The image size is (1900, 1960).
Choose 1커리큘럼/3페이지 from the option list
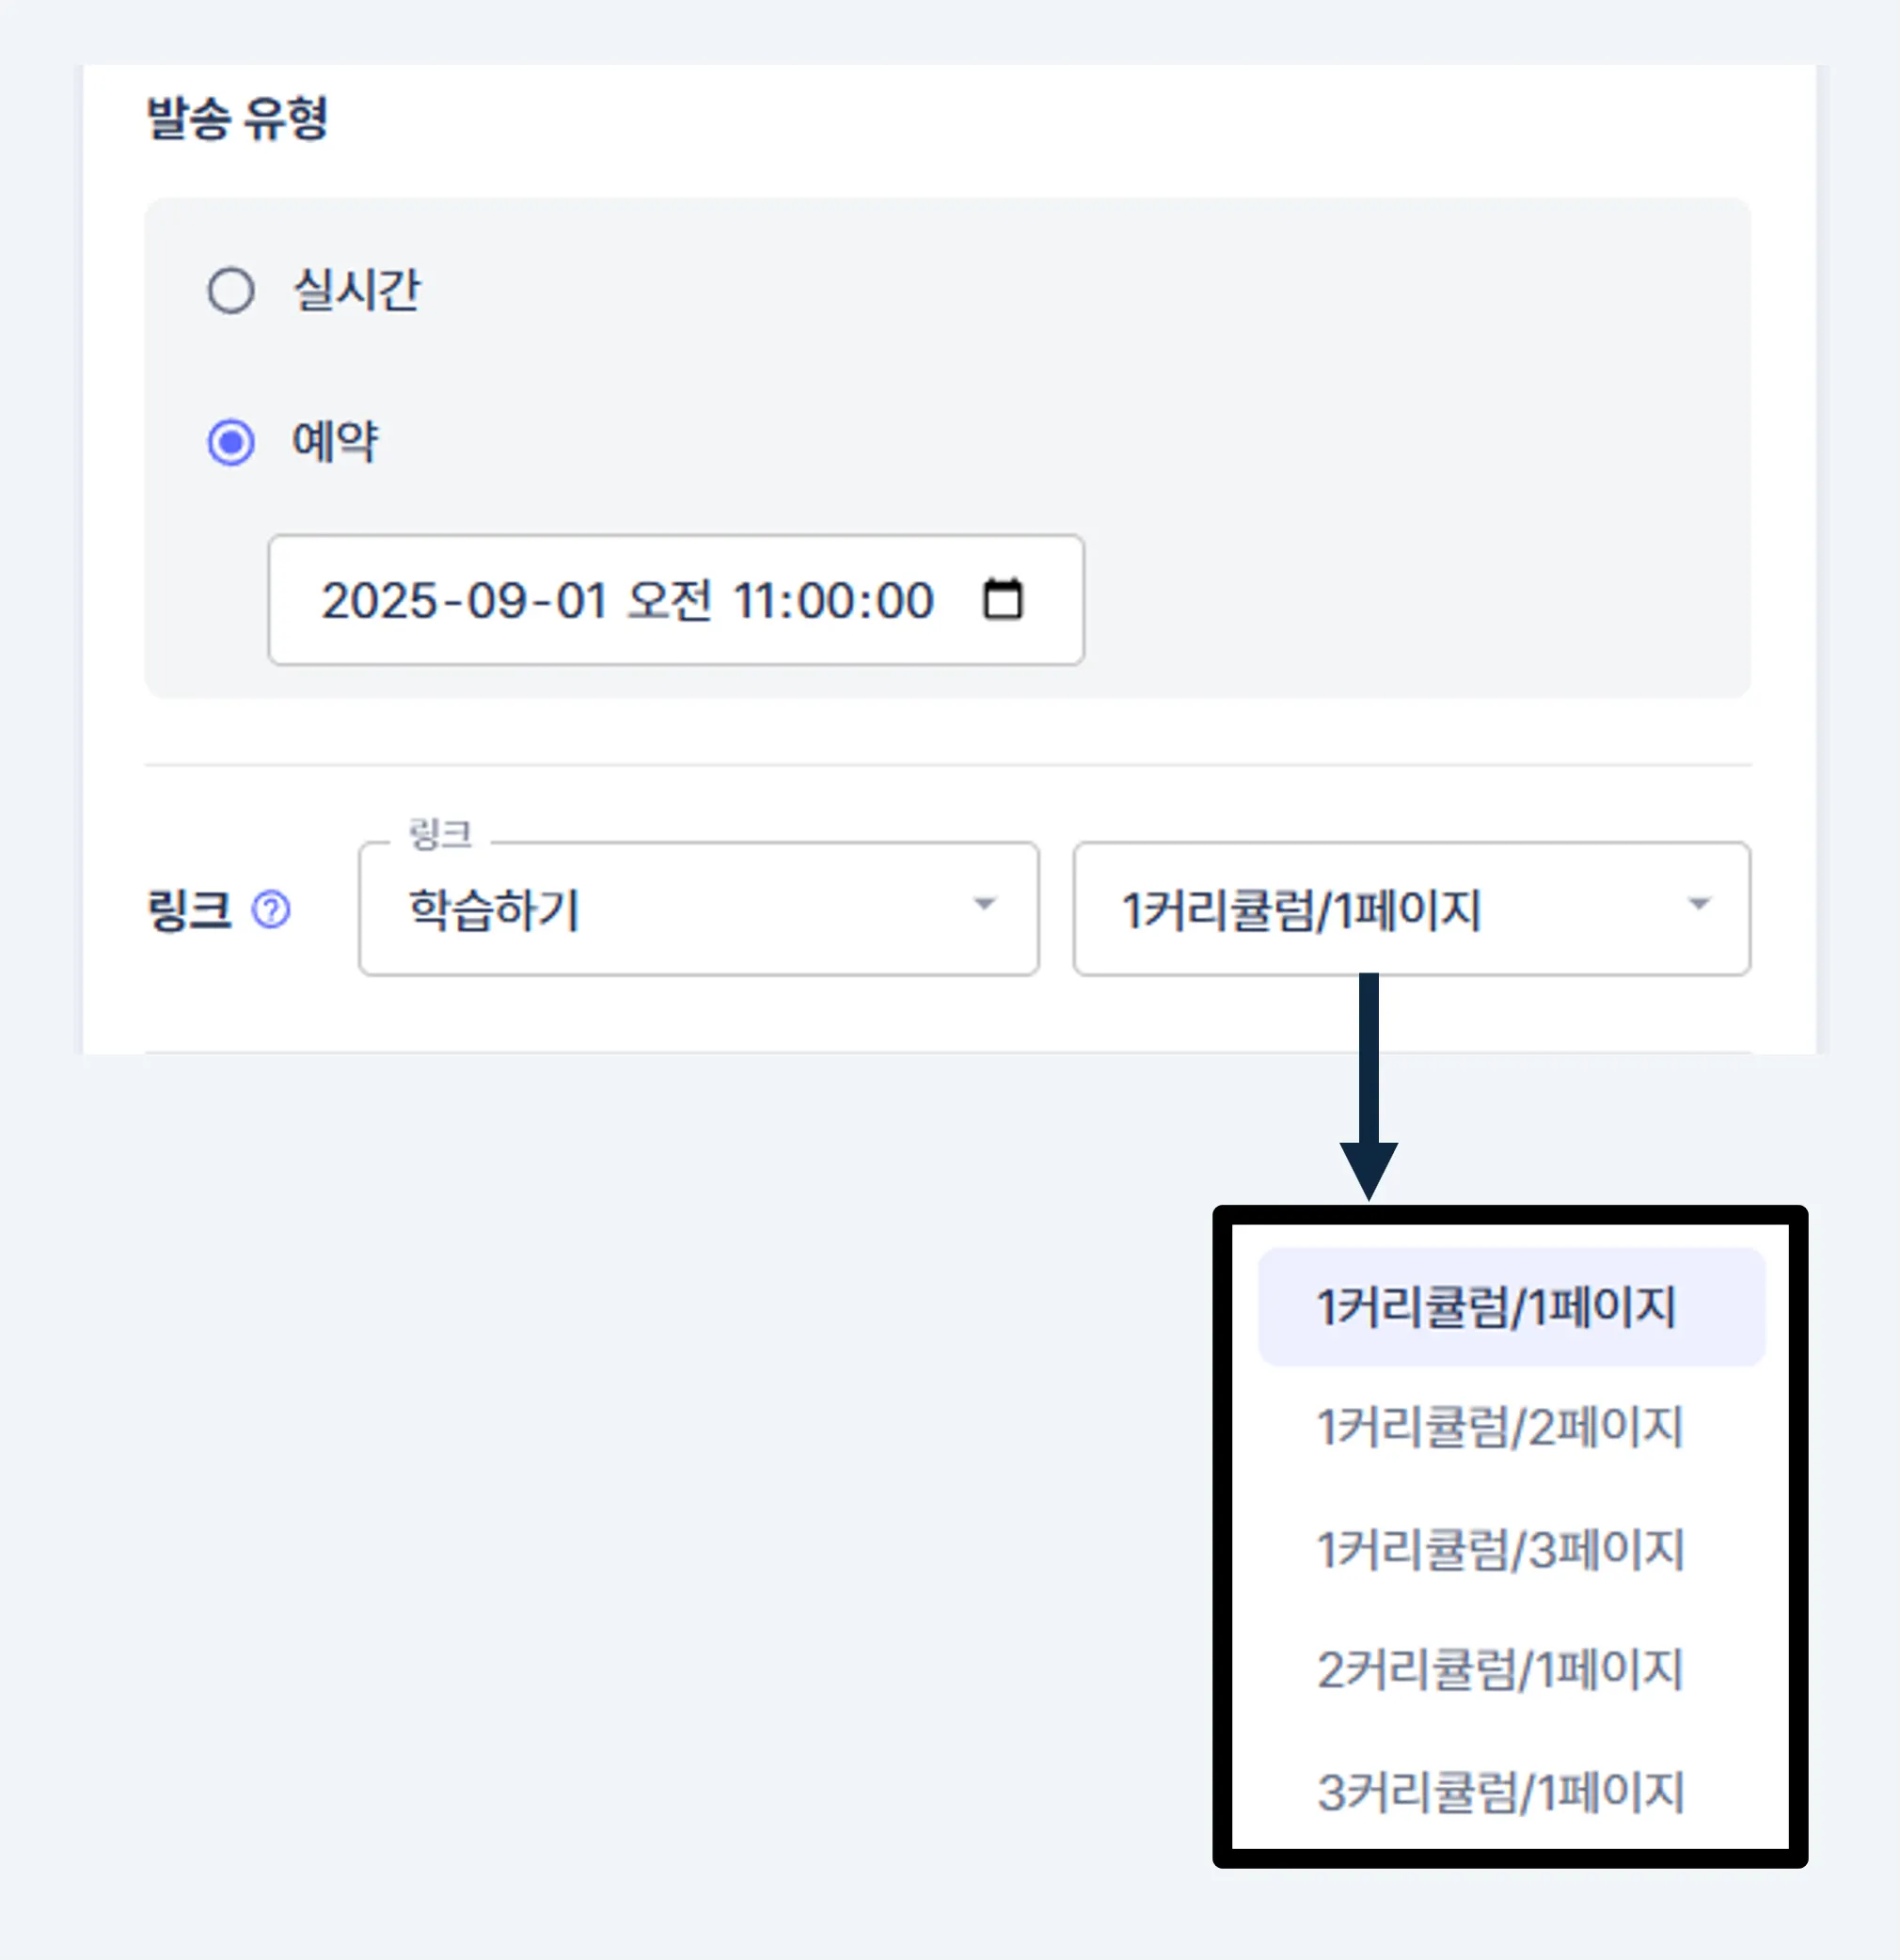pos(1512,1549)
